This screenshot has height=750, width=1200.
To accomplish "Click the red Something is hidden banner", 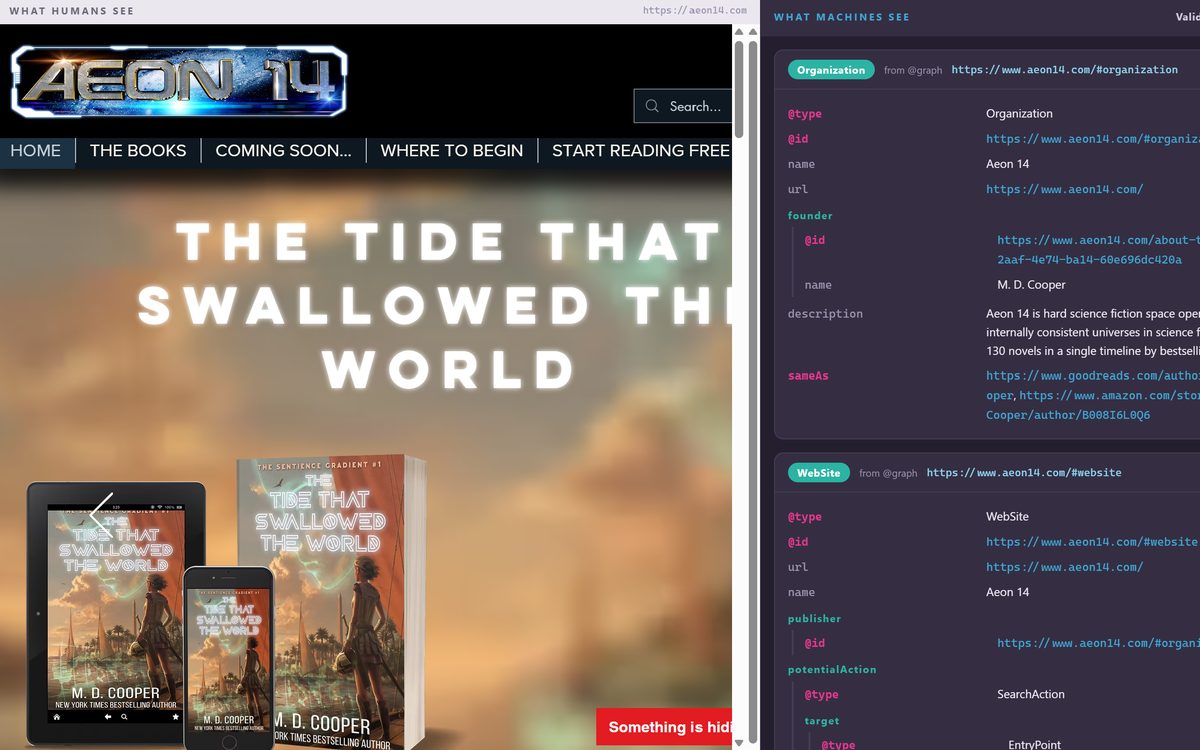I will 664,727.
